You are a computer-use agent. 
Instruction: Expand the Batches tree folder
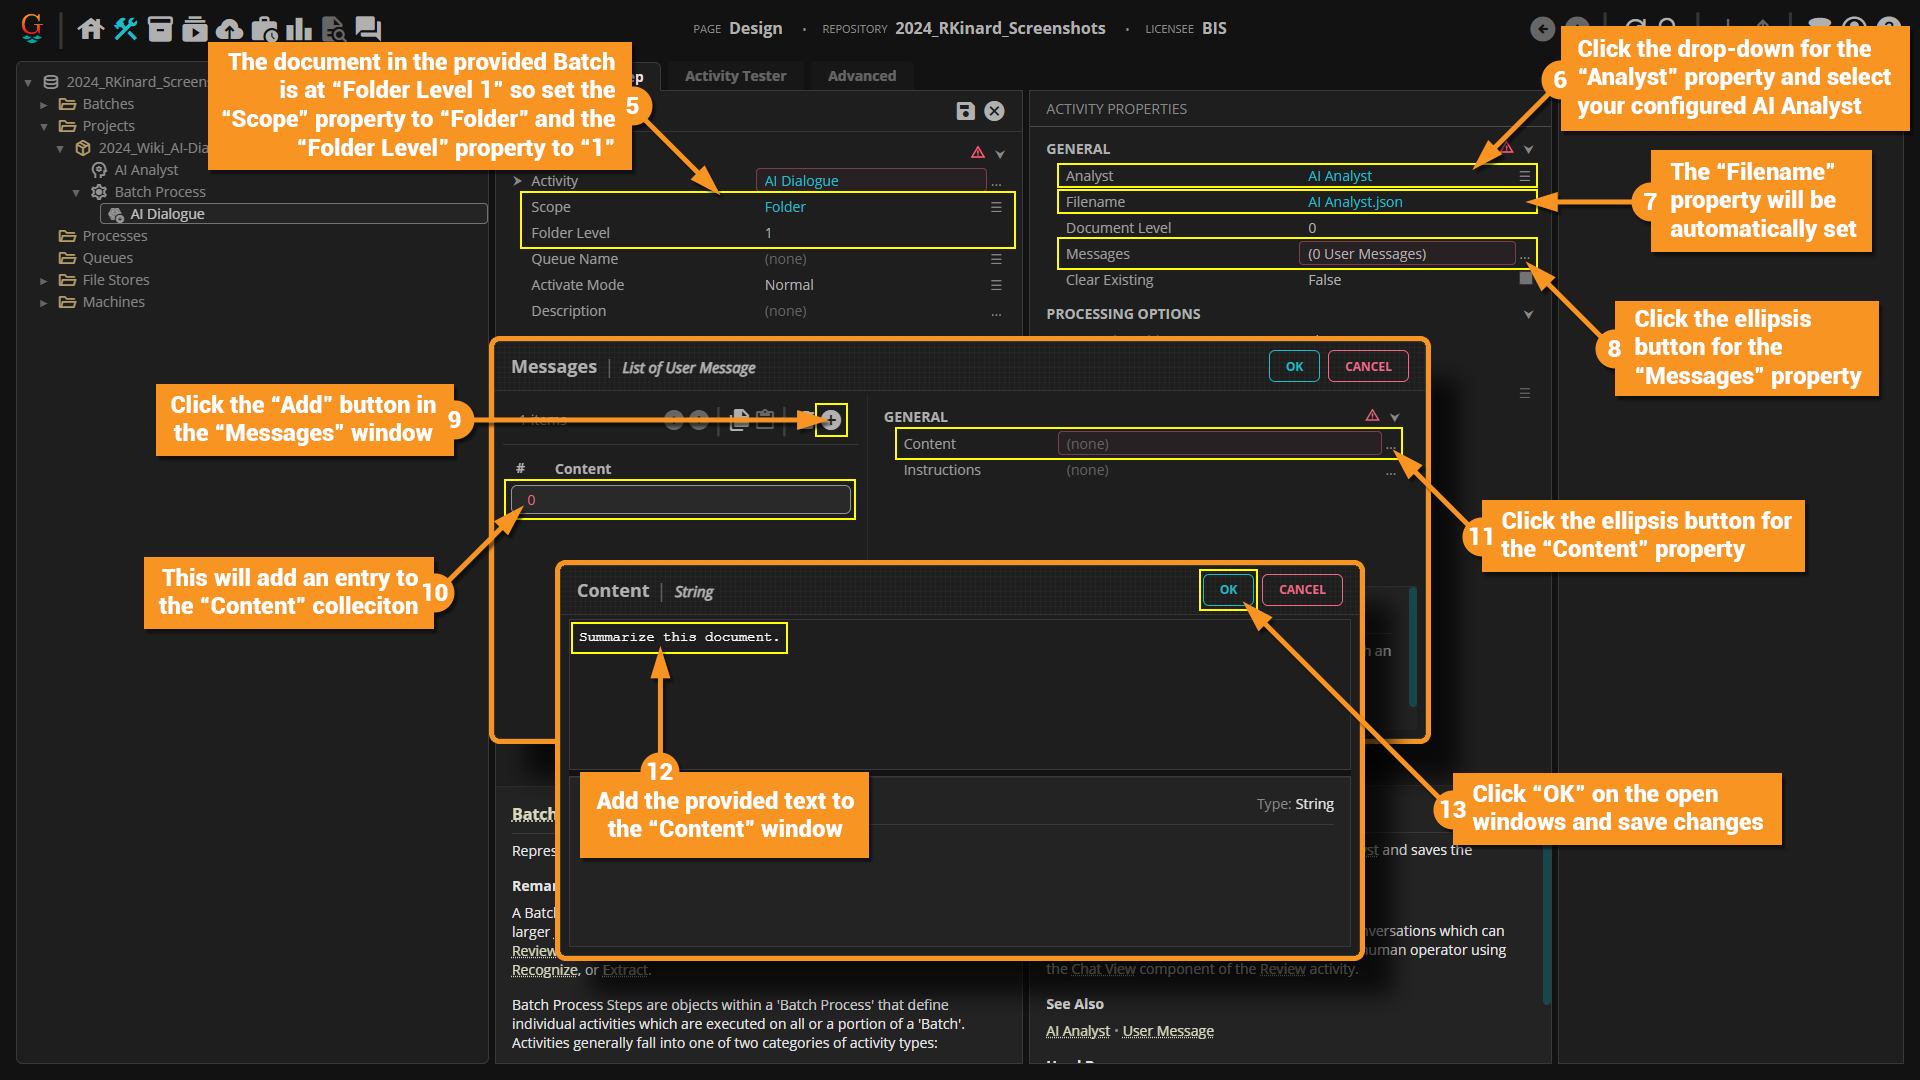click(x=44, y=104)
